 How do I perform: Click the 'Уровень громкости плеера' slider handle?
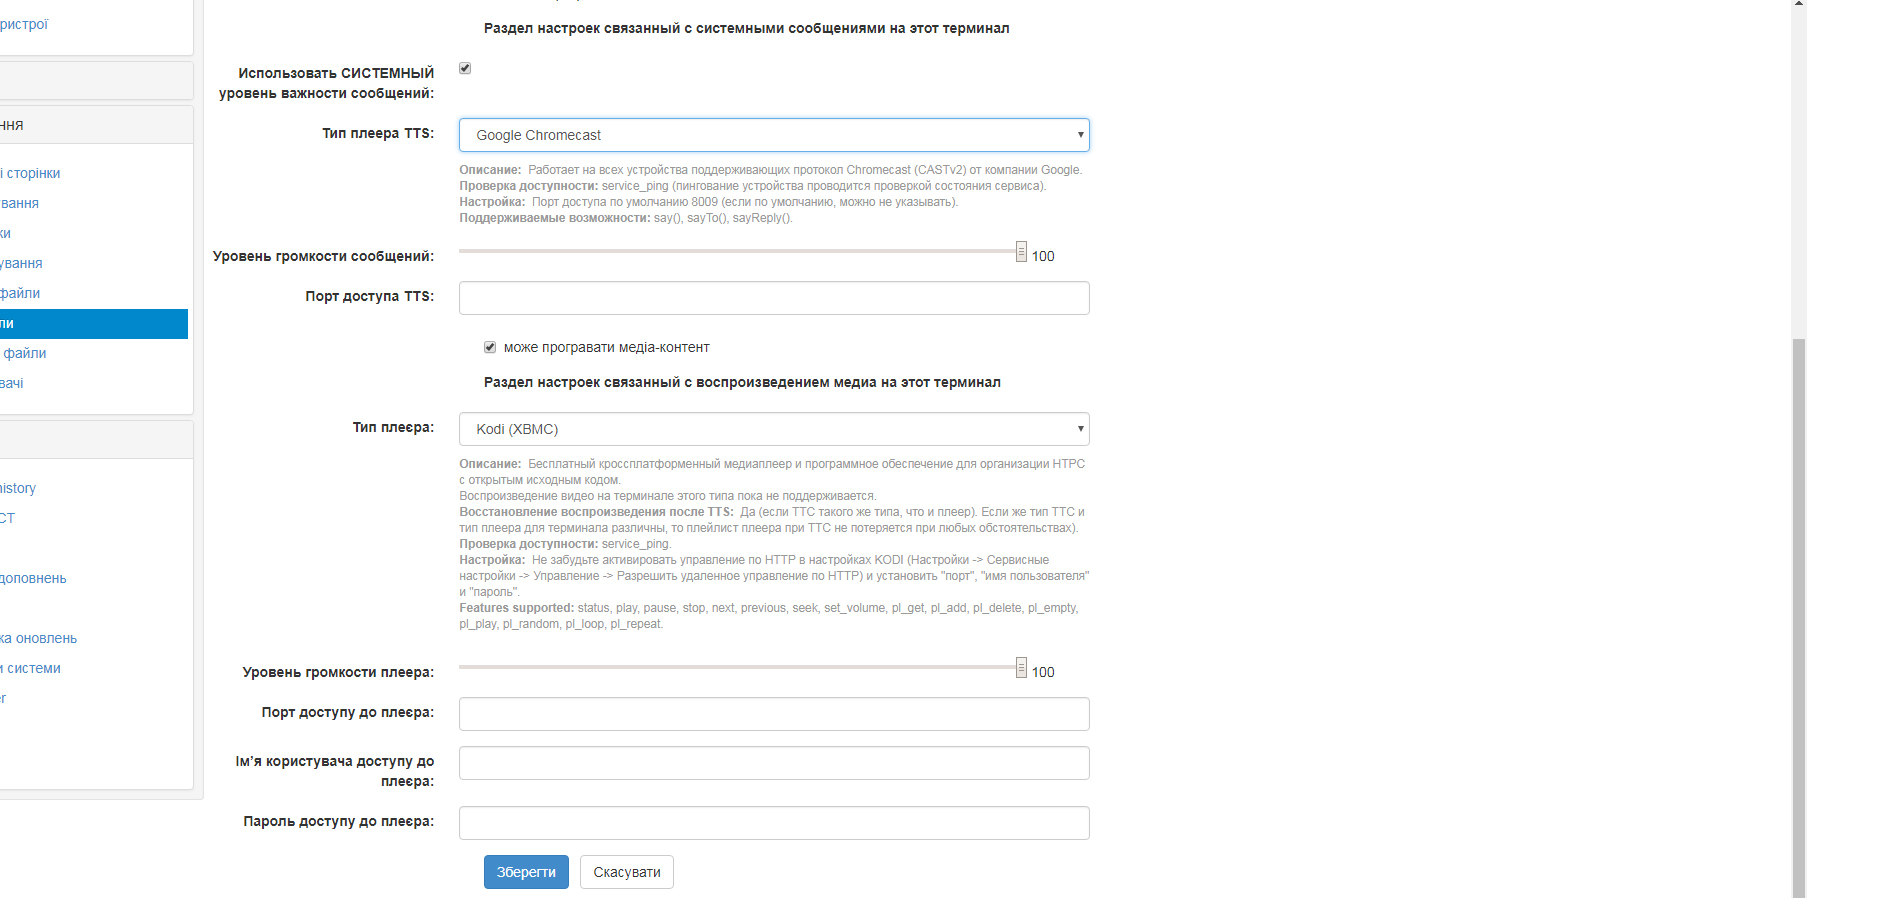point(1021,668)
